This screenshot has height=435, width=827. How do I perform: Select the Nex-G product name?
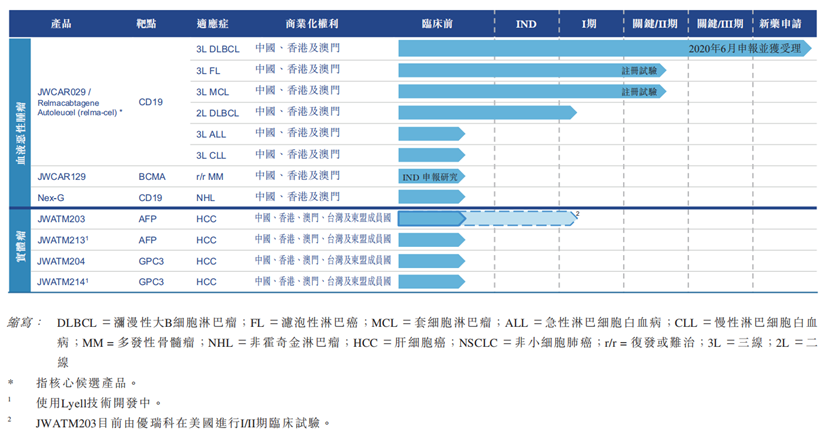coord(53,198)
